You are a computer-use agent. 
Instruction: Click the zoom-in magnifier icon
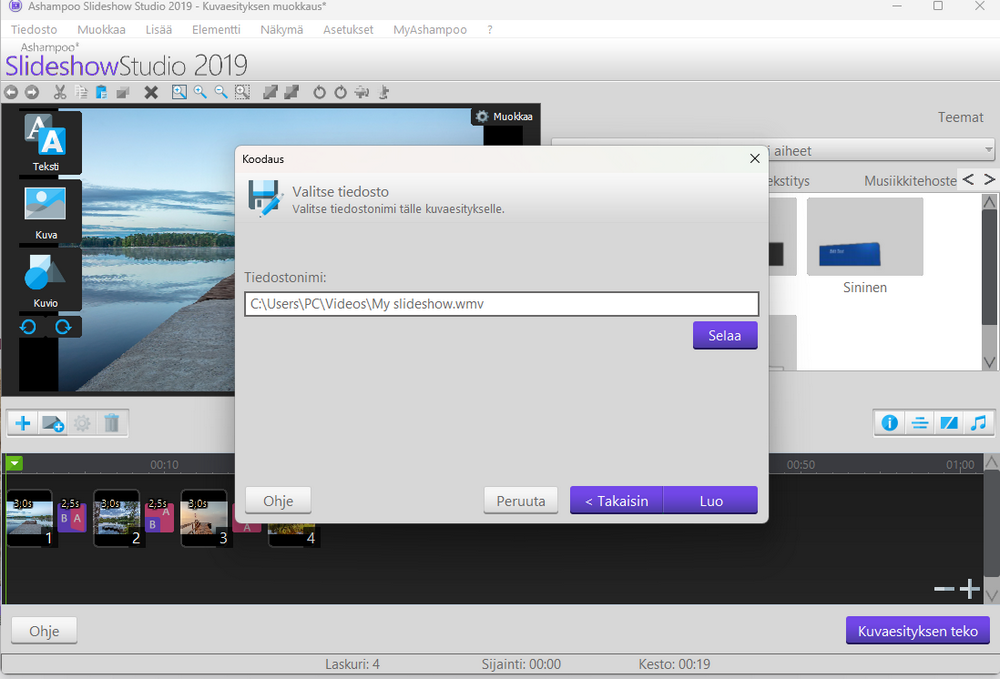pos(200,92)
